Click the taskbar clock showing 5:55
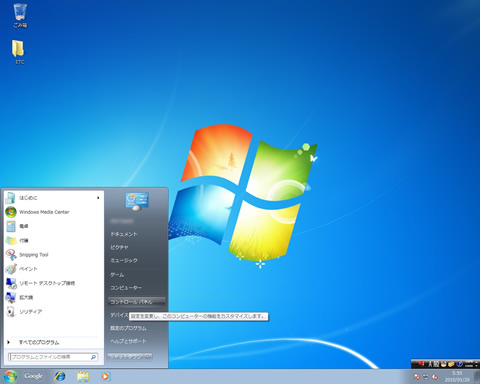This screenshot has height=384, width=480. click(457, 377)
